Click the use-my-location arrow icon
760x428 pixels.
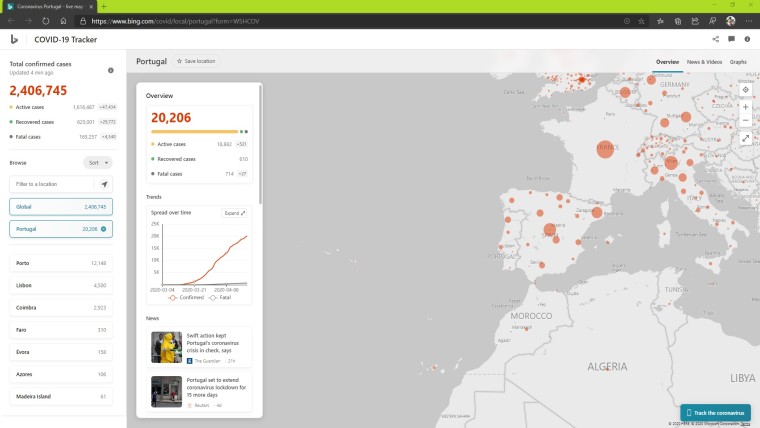pos(104,184)
